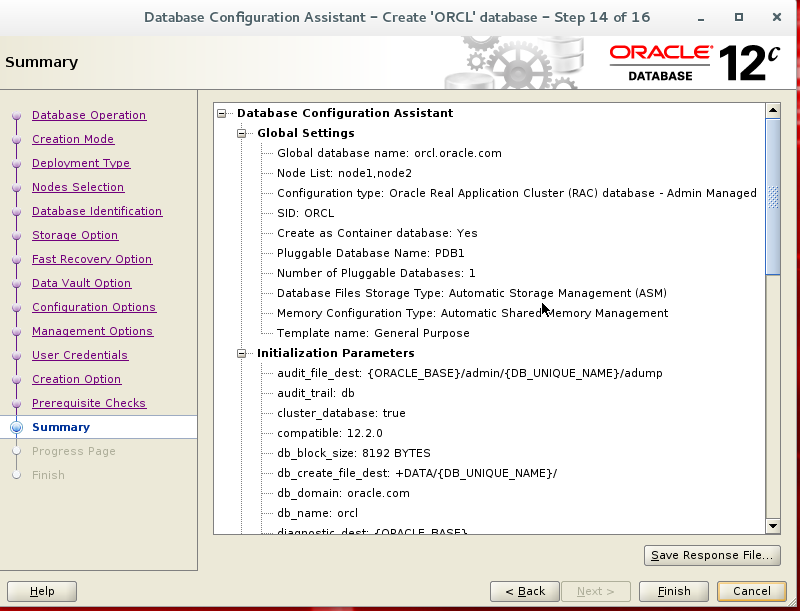Return to Prerequisite Checks step
The image size is (800, 611).
pyautogui.click(x=89, y=403)
